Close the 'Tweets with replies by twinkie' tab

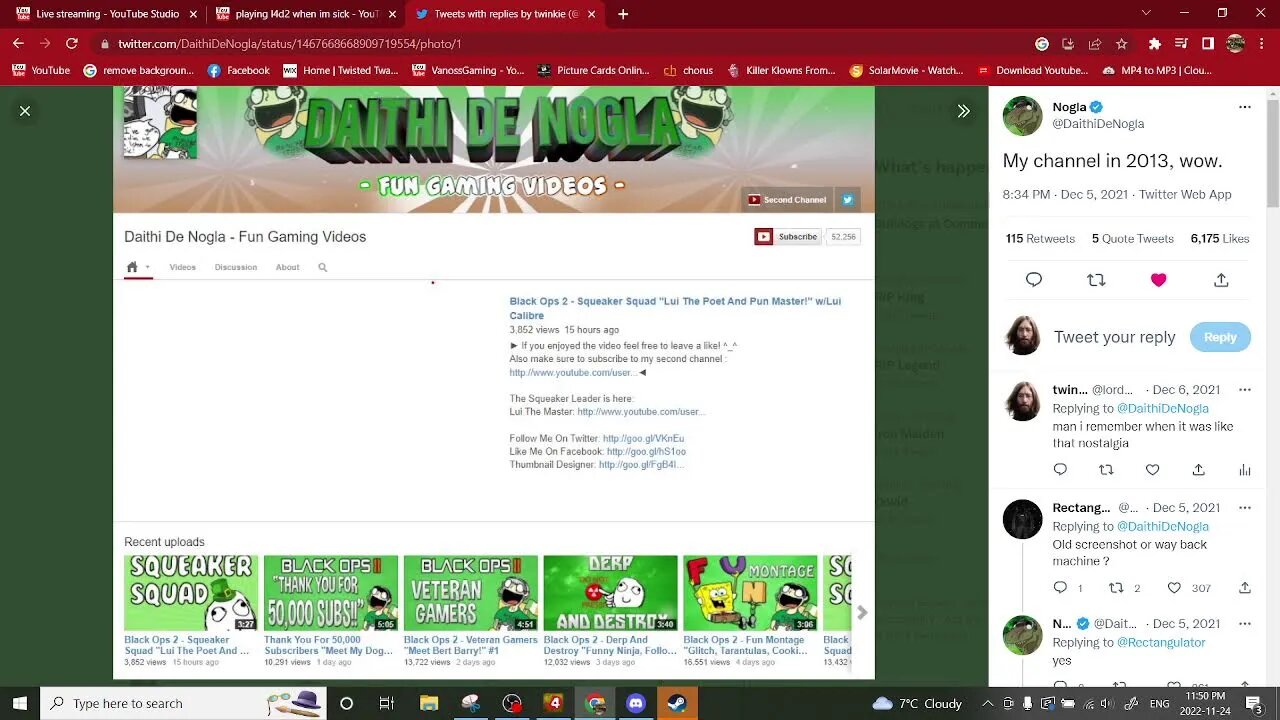pos(592,14)
